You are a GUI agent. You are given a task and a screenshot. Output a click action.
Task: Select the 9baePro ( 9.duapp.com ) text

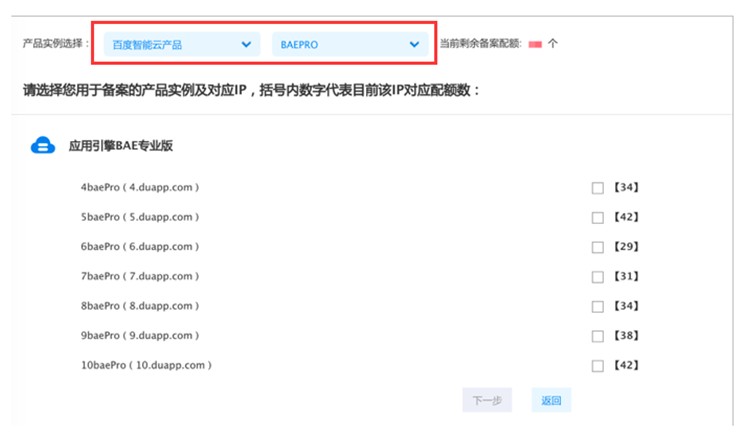(140, 335)
